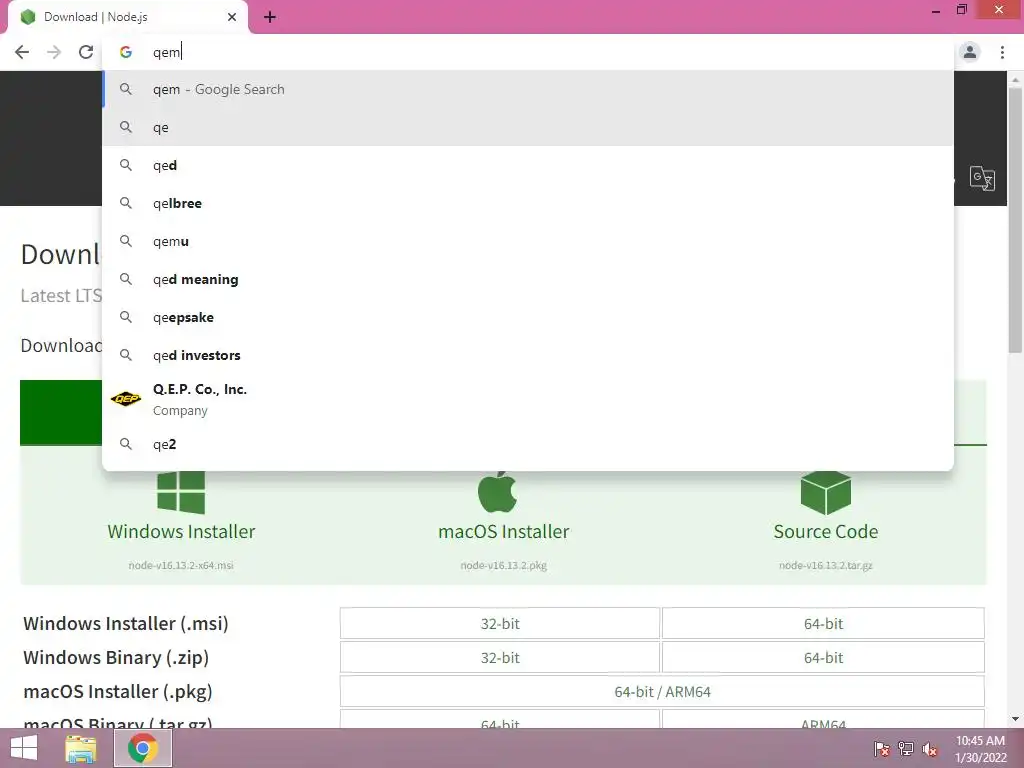Click the page vertical scrollbar thumb

[1015, 219]
